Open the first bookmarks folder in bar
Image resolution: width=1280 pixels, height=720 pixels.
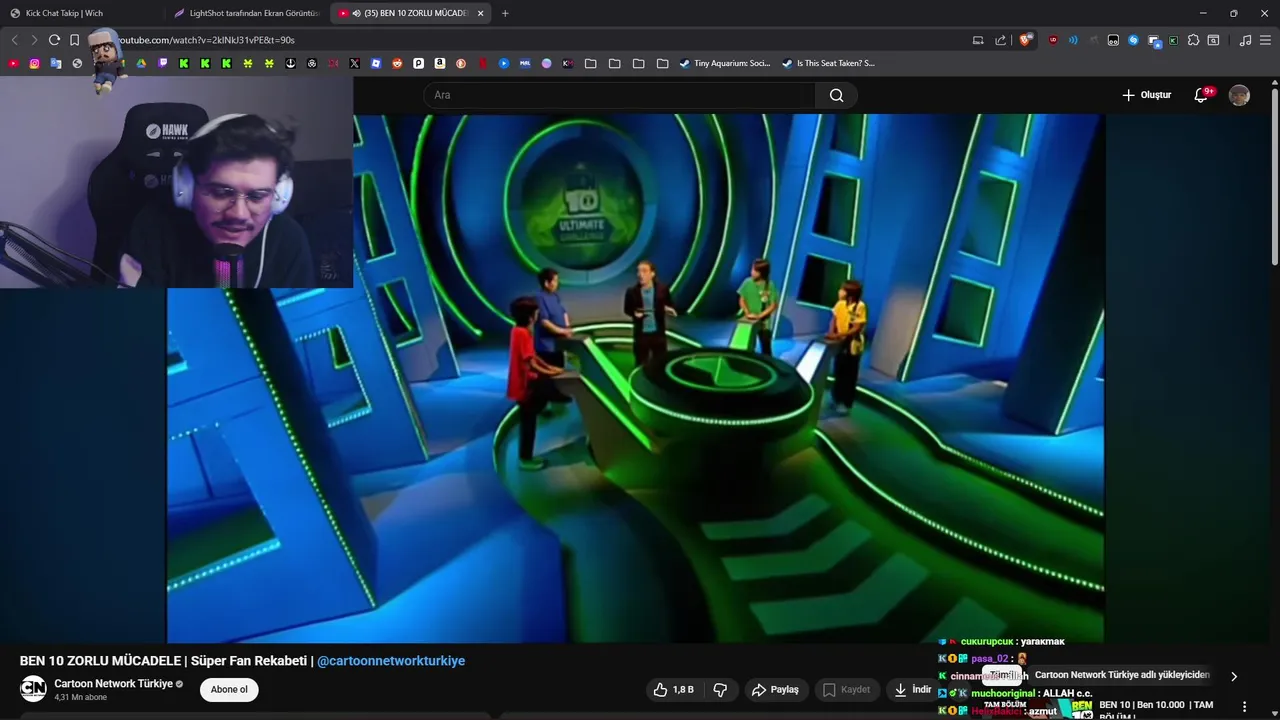(x=591, y=63)
